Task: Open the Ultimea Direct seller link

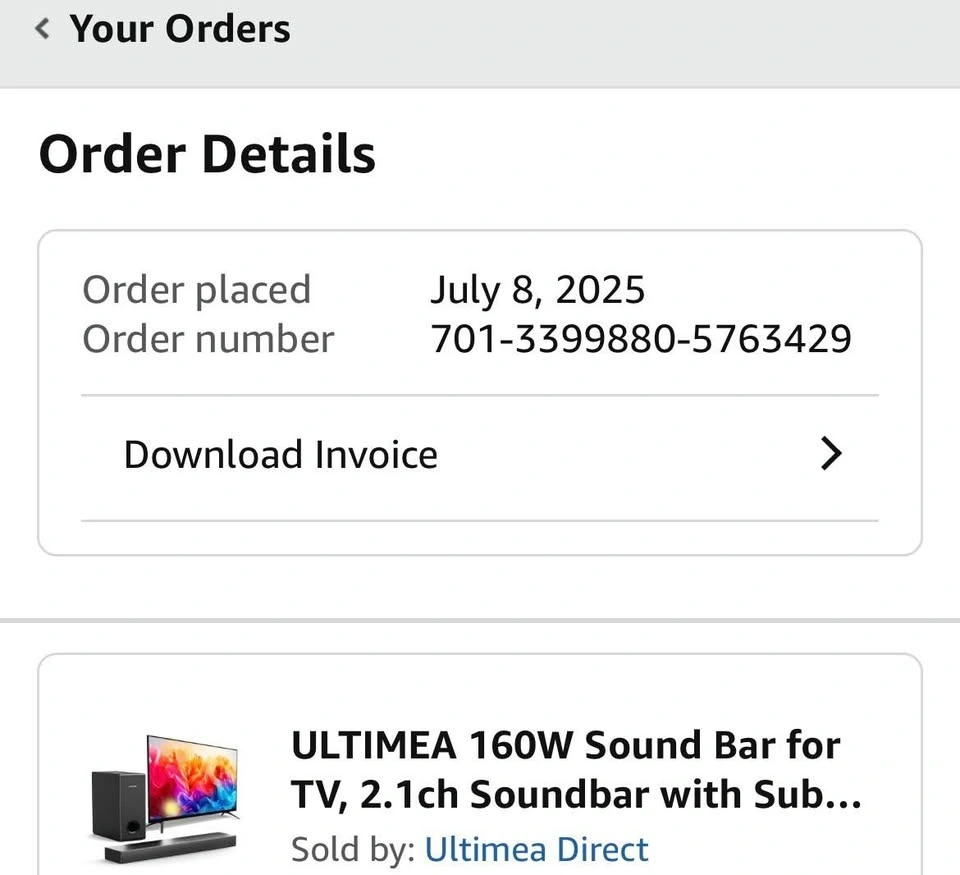Action: (x=536, y=849)
